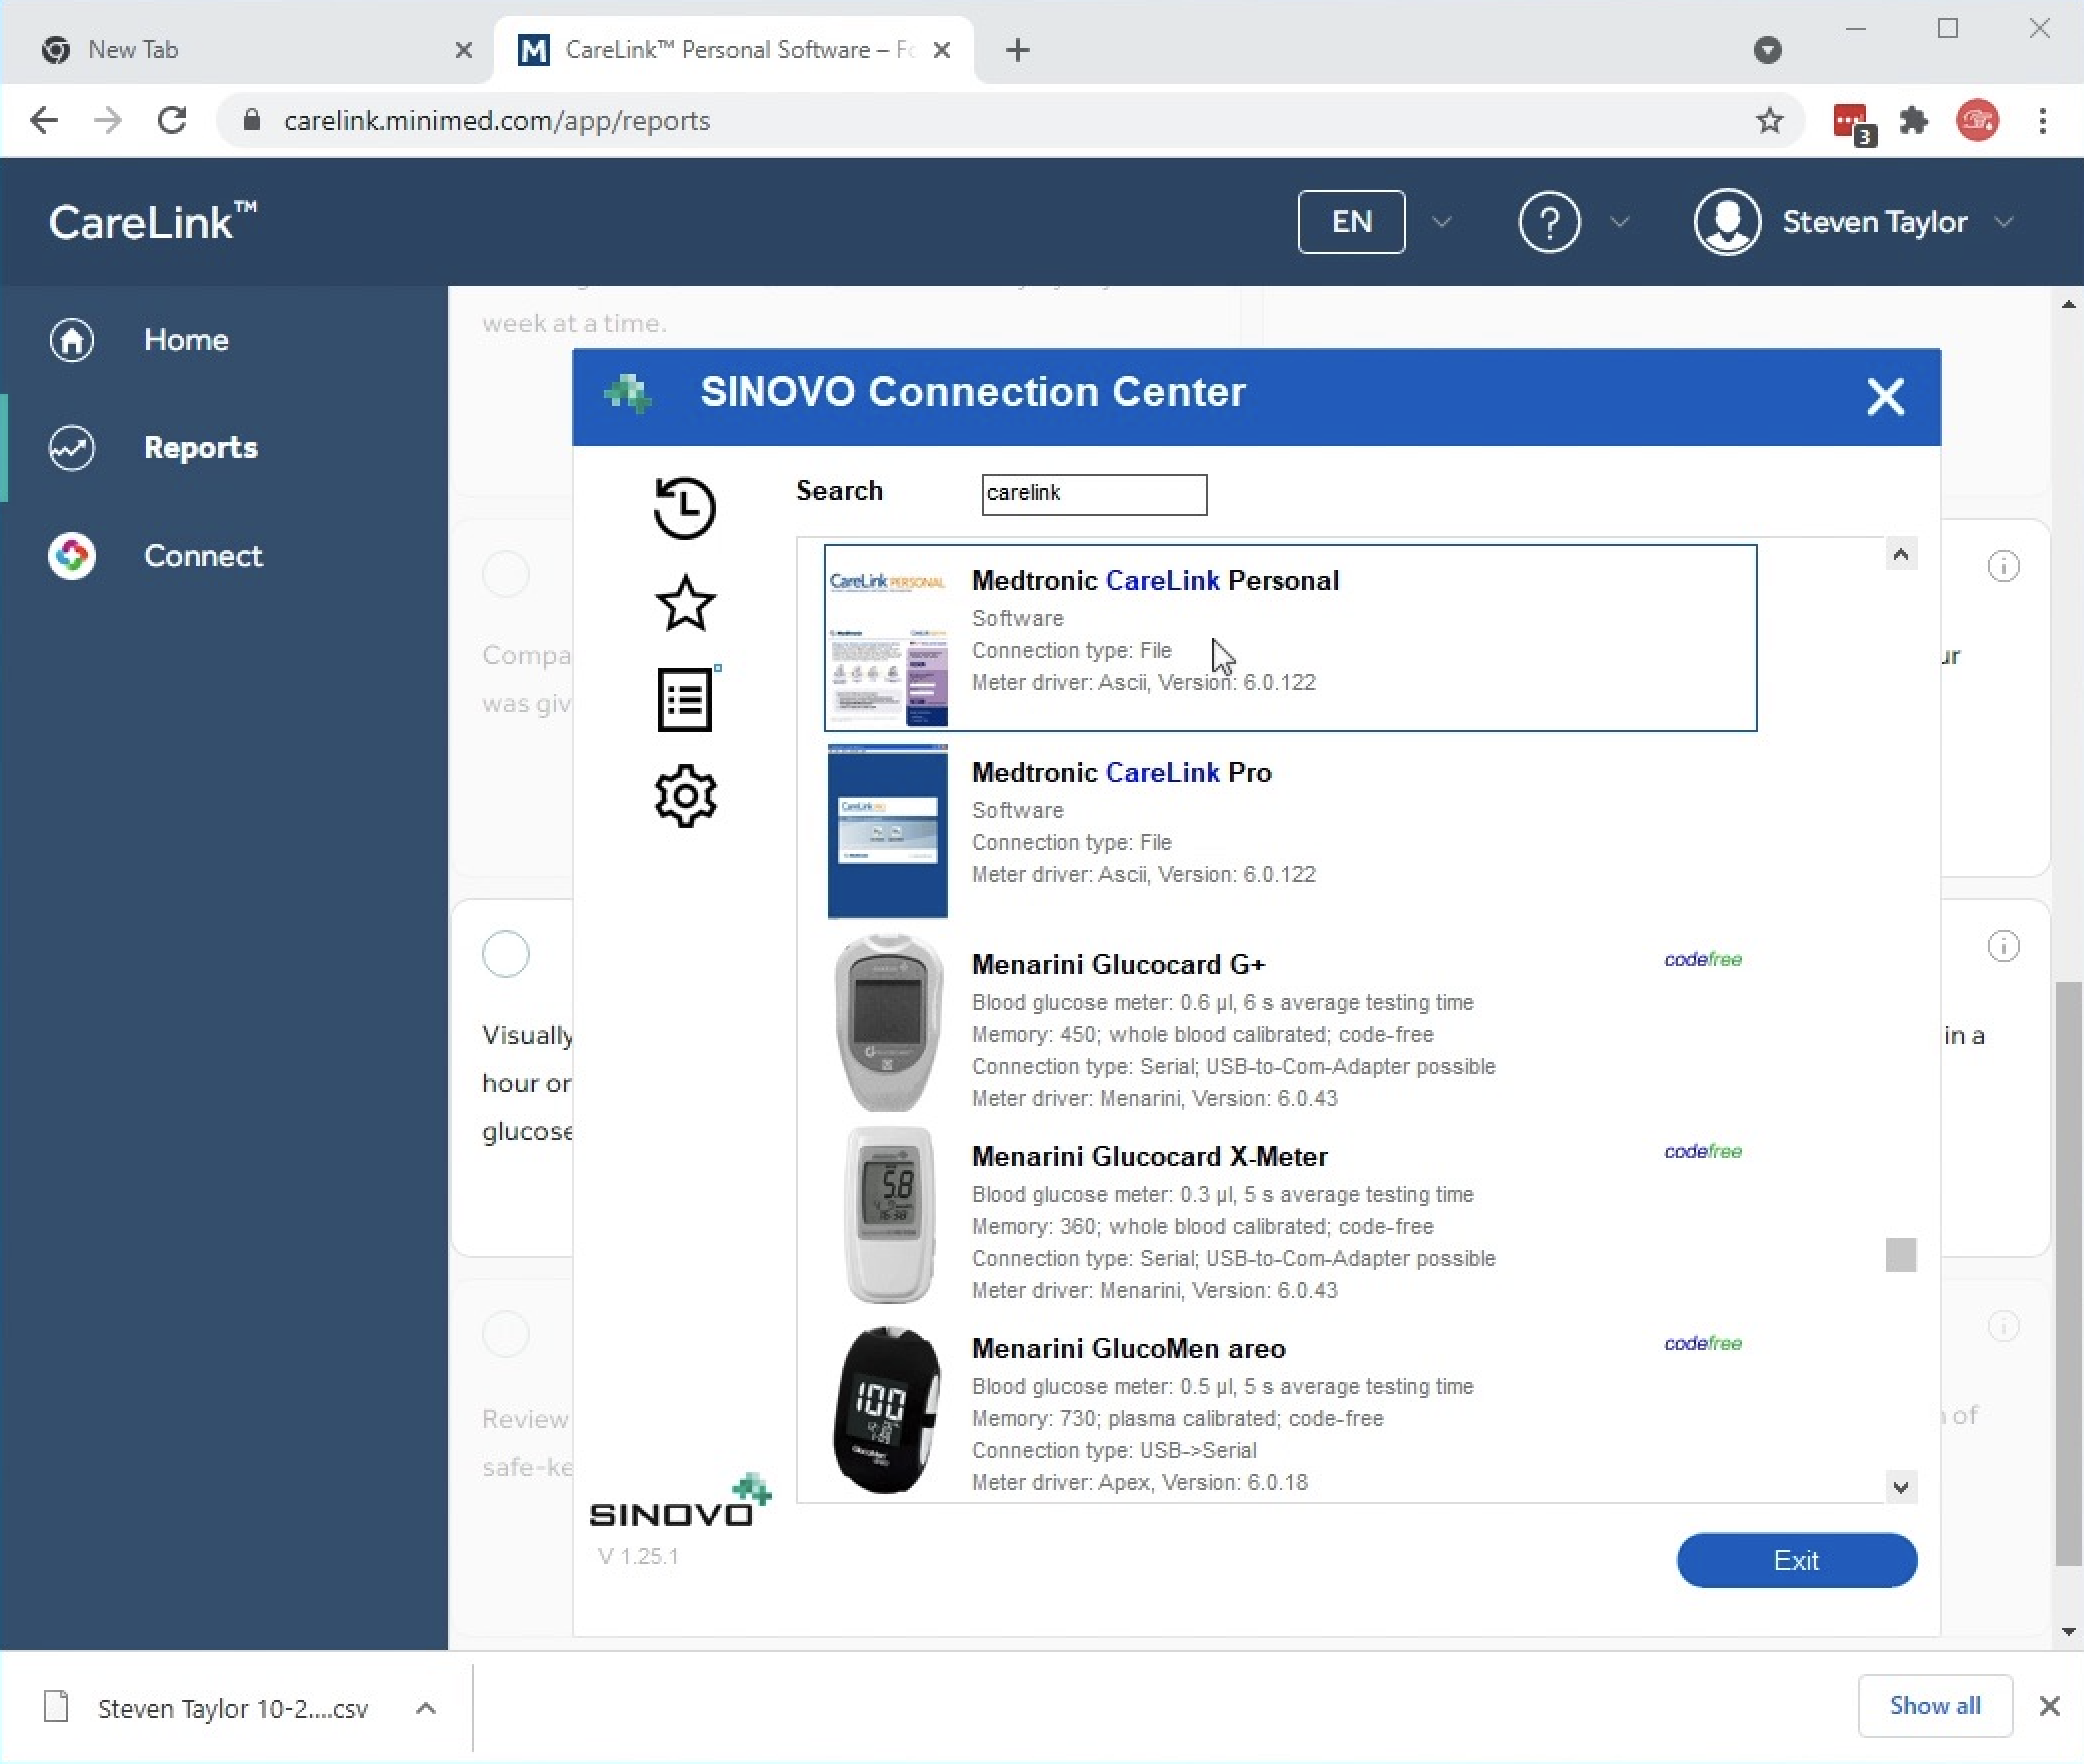Click the CareLink logo in header
The image size is (2084, 1764).
point(153,222)
